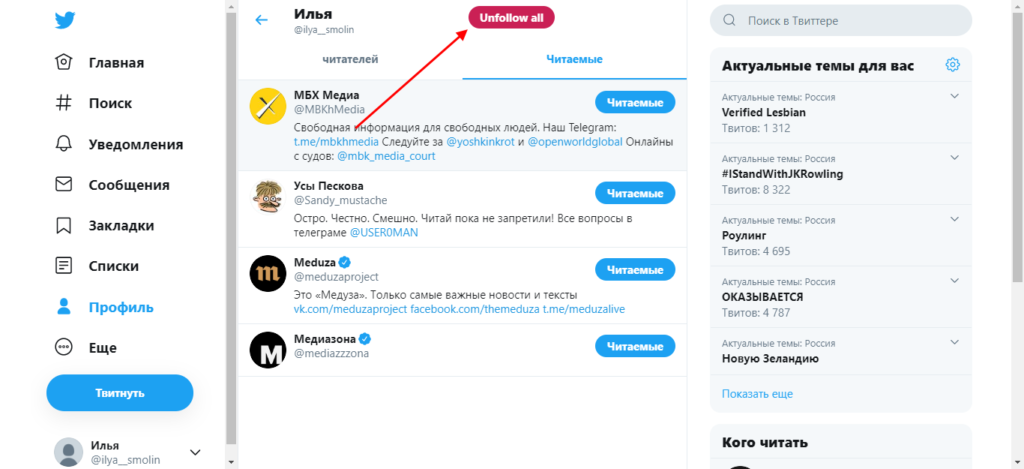This screenshot has width=1024, height=469.
Task: Open Закладки bookmark icon
Action: (x=64, y=225)
